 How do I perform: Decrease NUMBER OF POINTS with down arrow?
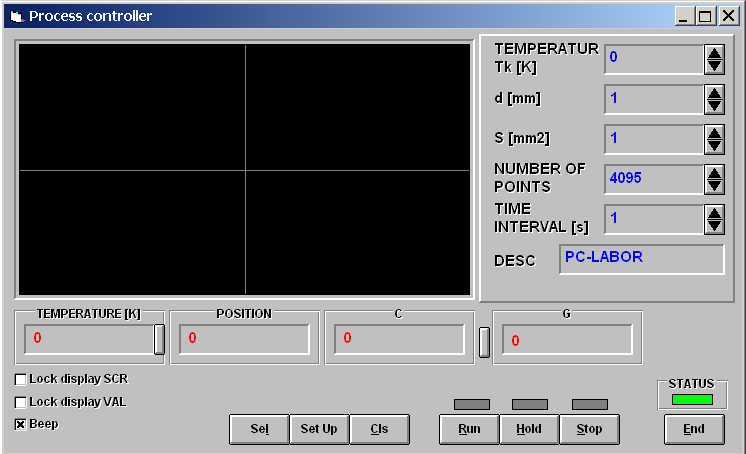tap(714, 187)
